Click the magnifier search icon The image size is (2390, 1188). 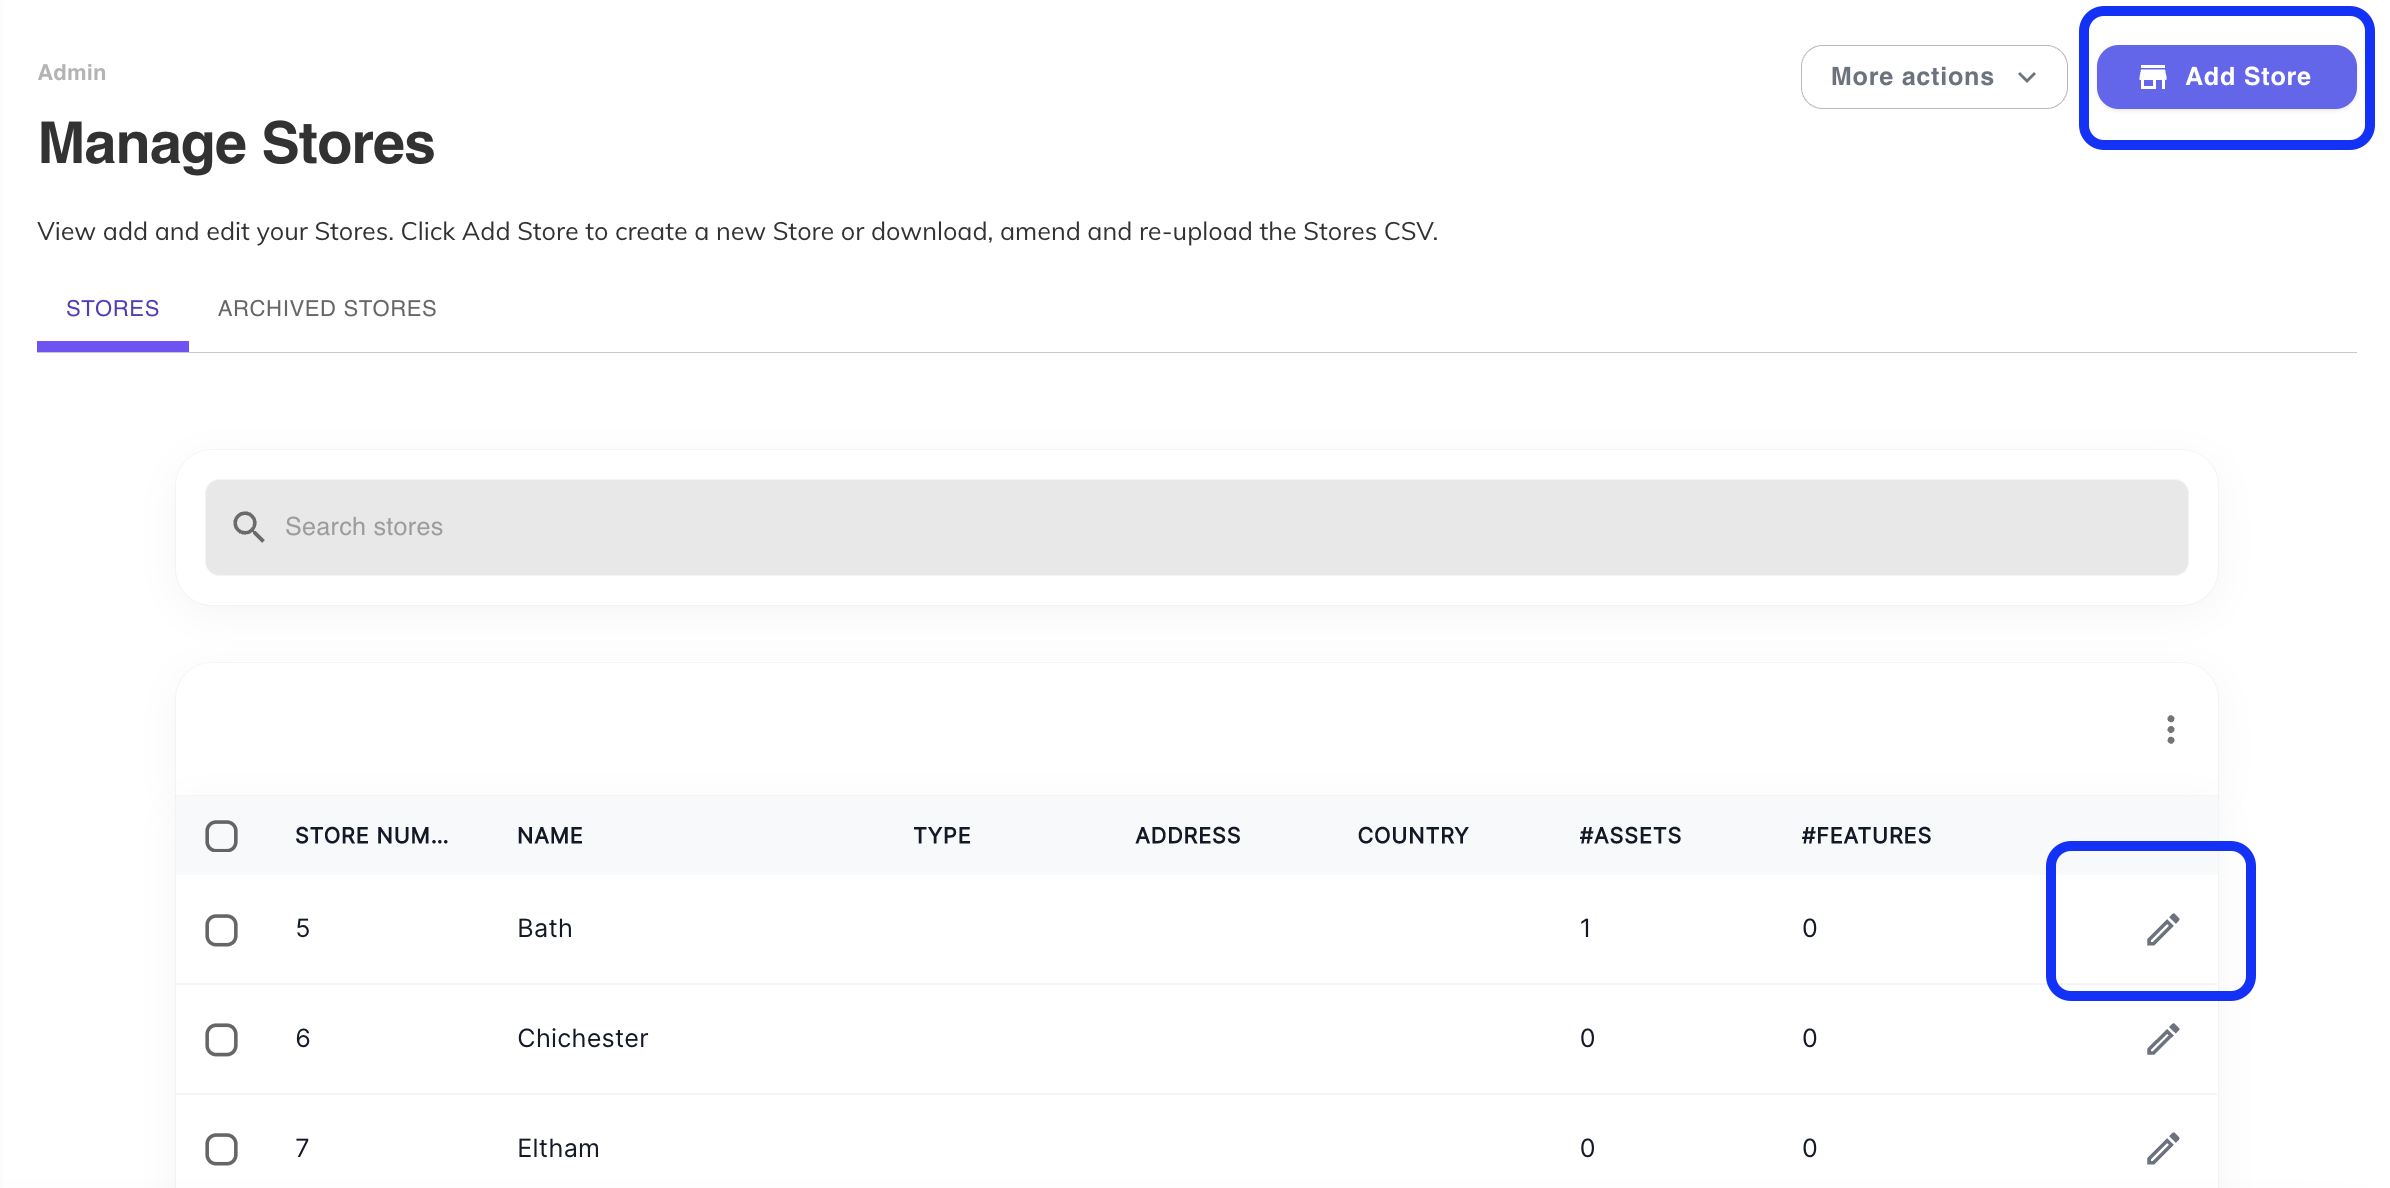(x=248, y=527)
